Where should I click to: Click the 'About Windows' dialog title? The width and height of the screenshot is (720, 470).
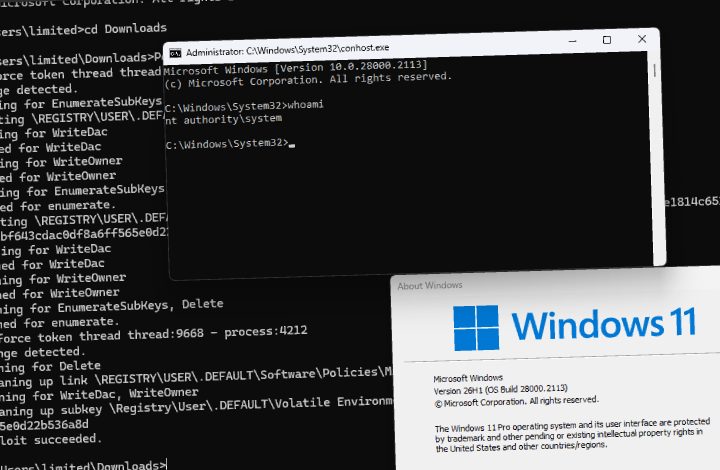(x=430, y=285)
